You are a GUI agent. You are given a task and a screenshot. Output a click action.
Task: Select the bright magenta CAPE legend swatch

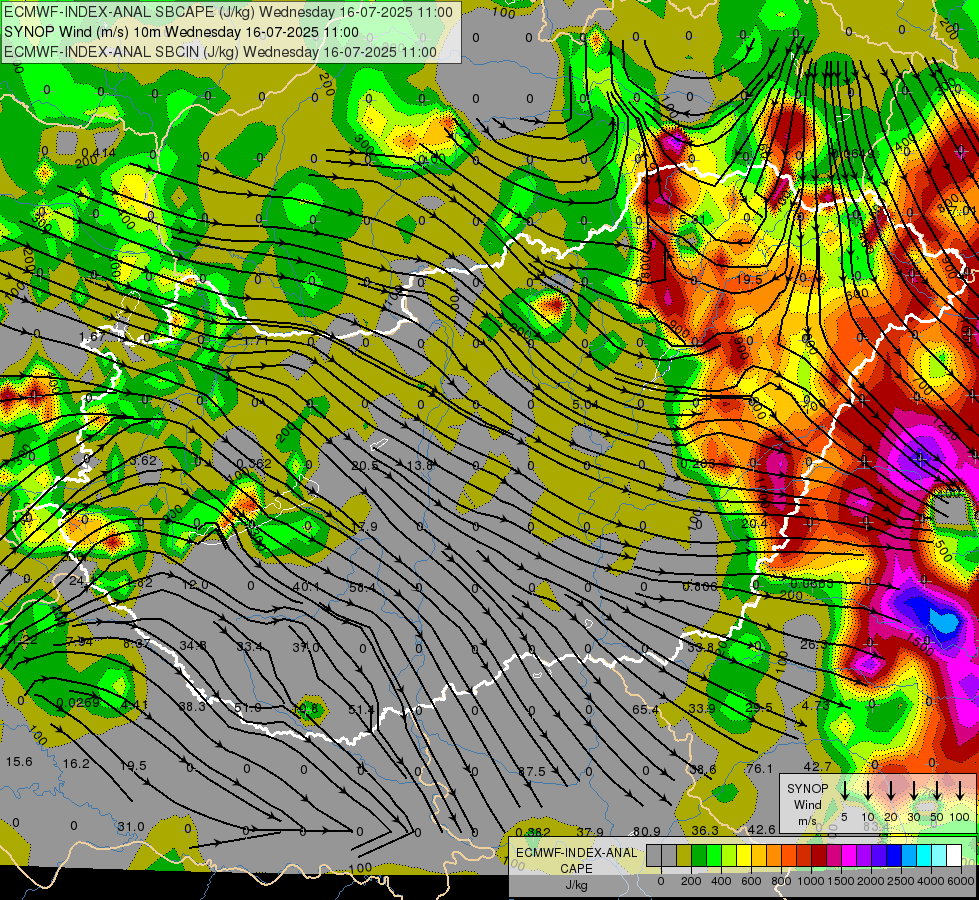click(849, 856)
